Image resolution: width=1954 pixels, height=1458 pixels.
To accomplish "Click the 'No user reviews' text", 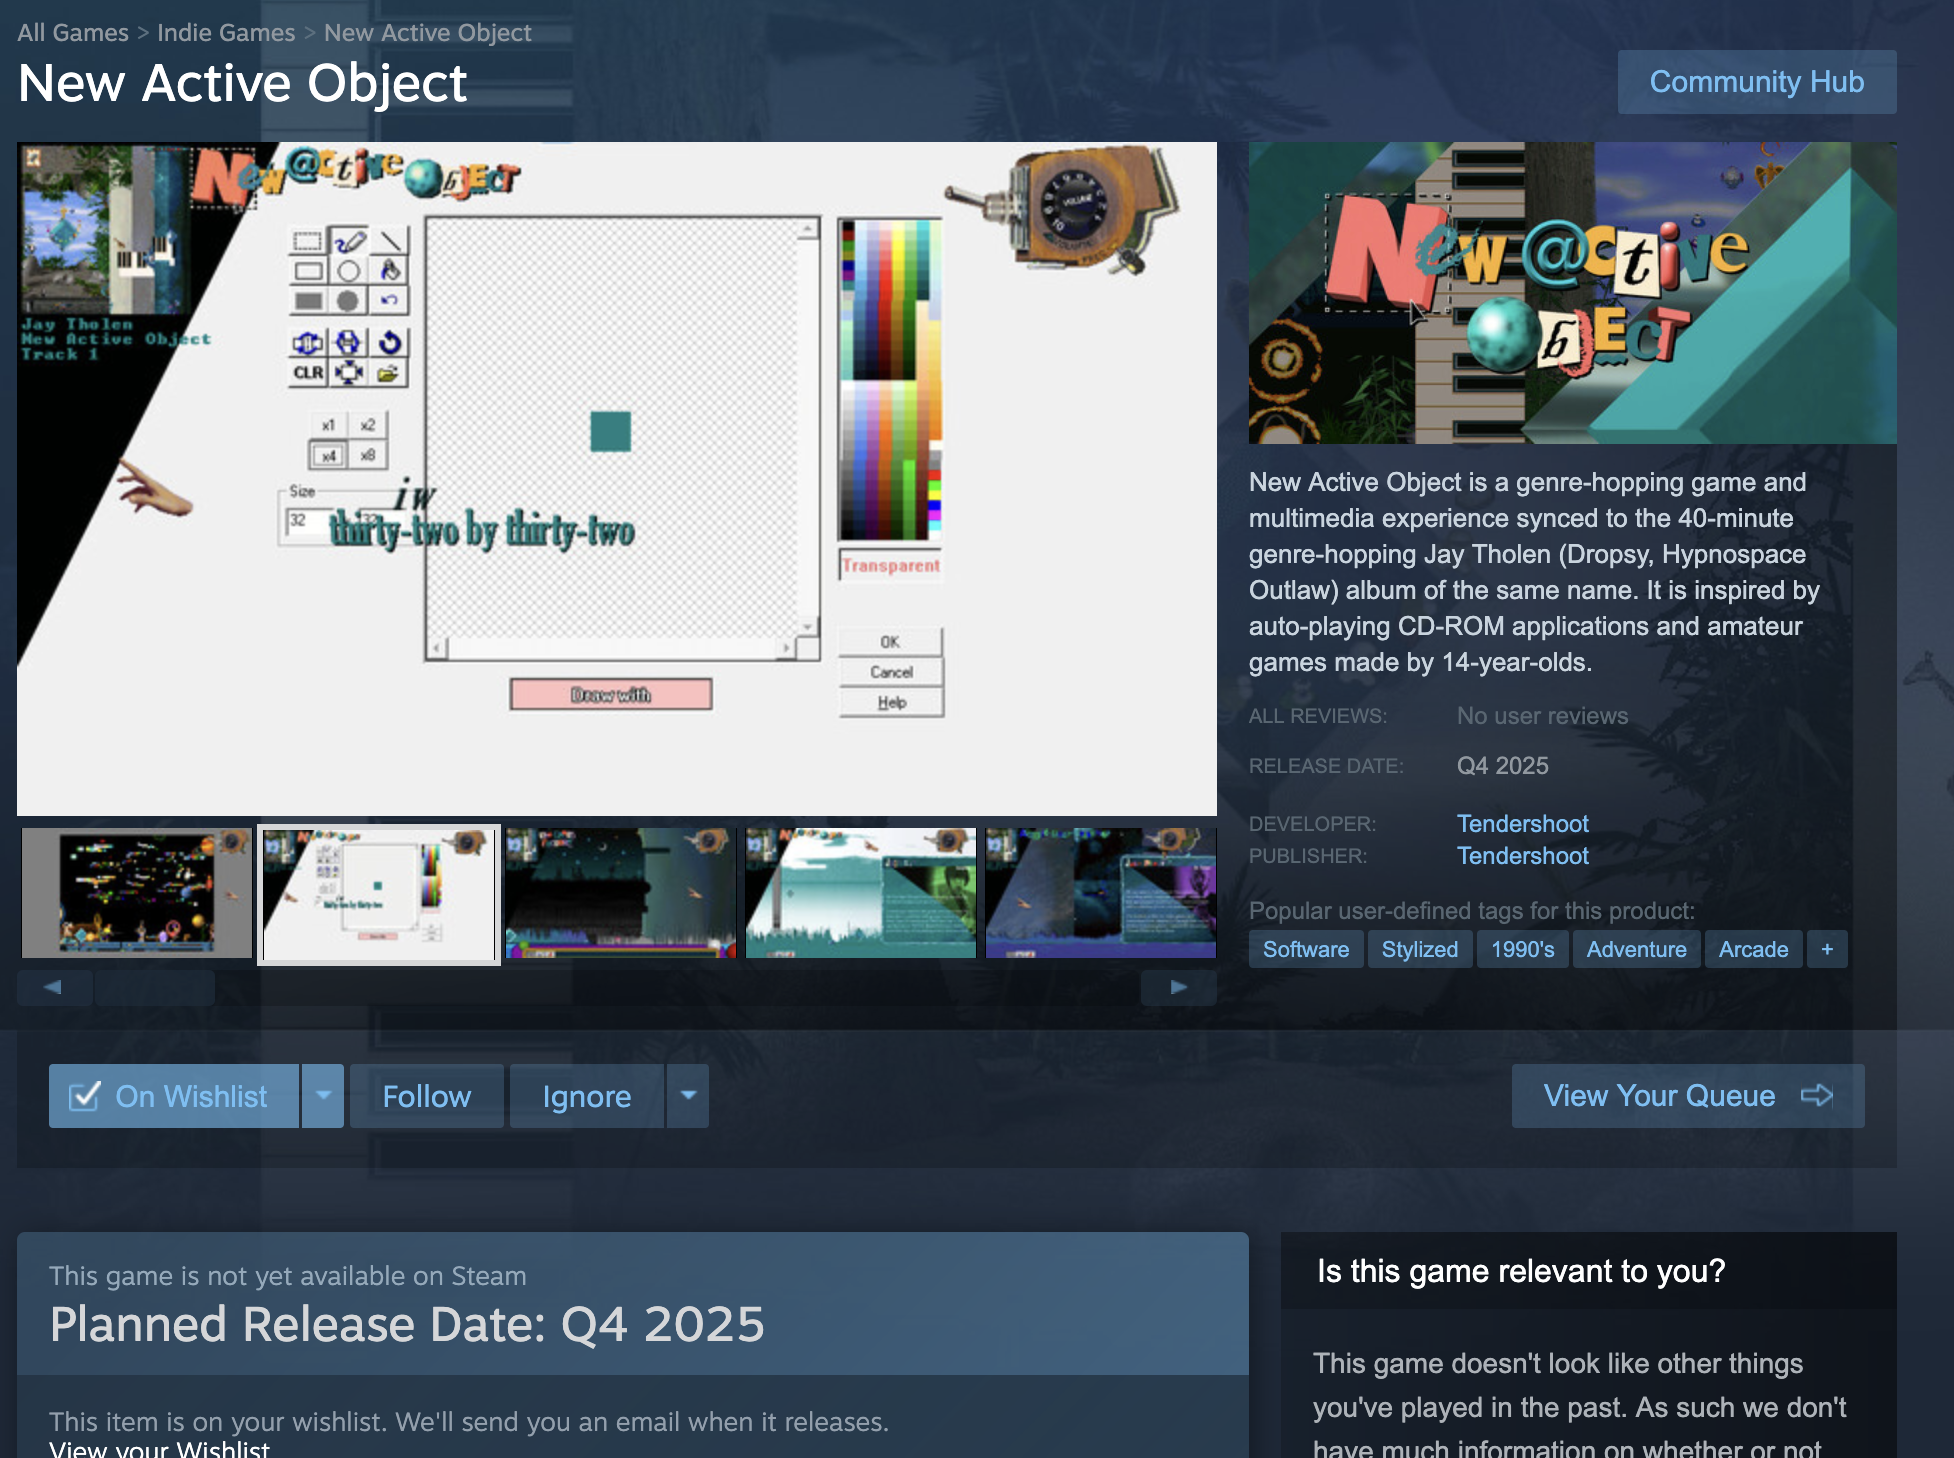I will click(x=1542, y=716).
